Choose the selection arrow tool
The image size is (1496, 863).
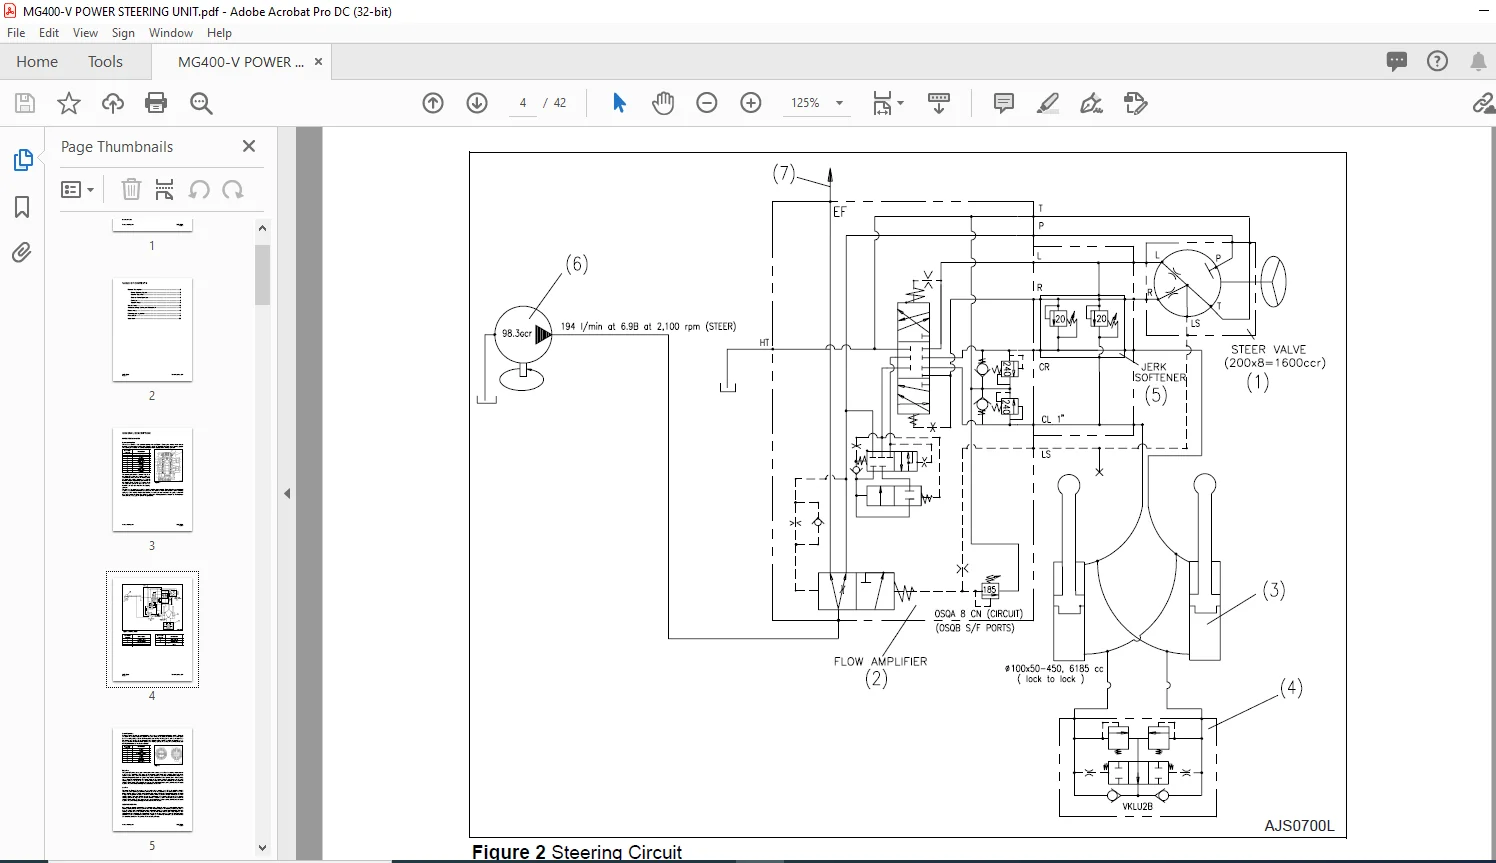619,103
